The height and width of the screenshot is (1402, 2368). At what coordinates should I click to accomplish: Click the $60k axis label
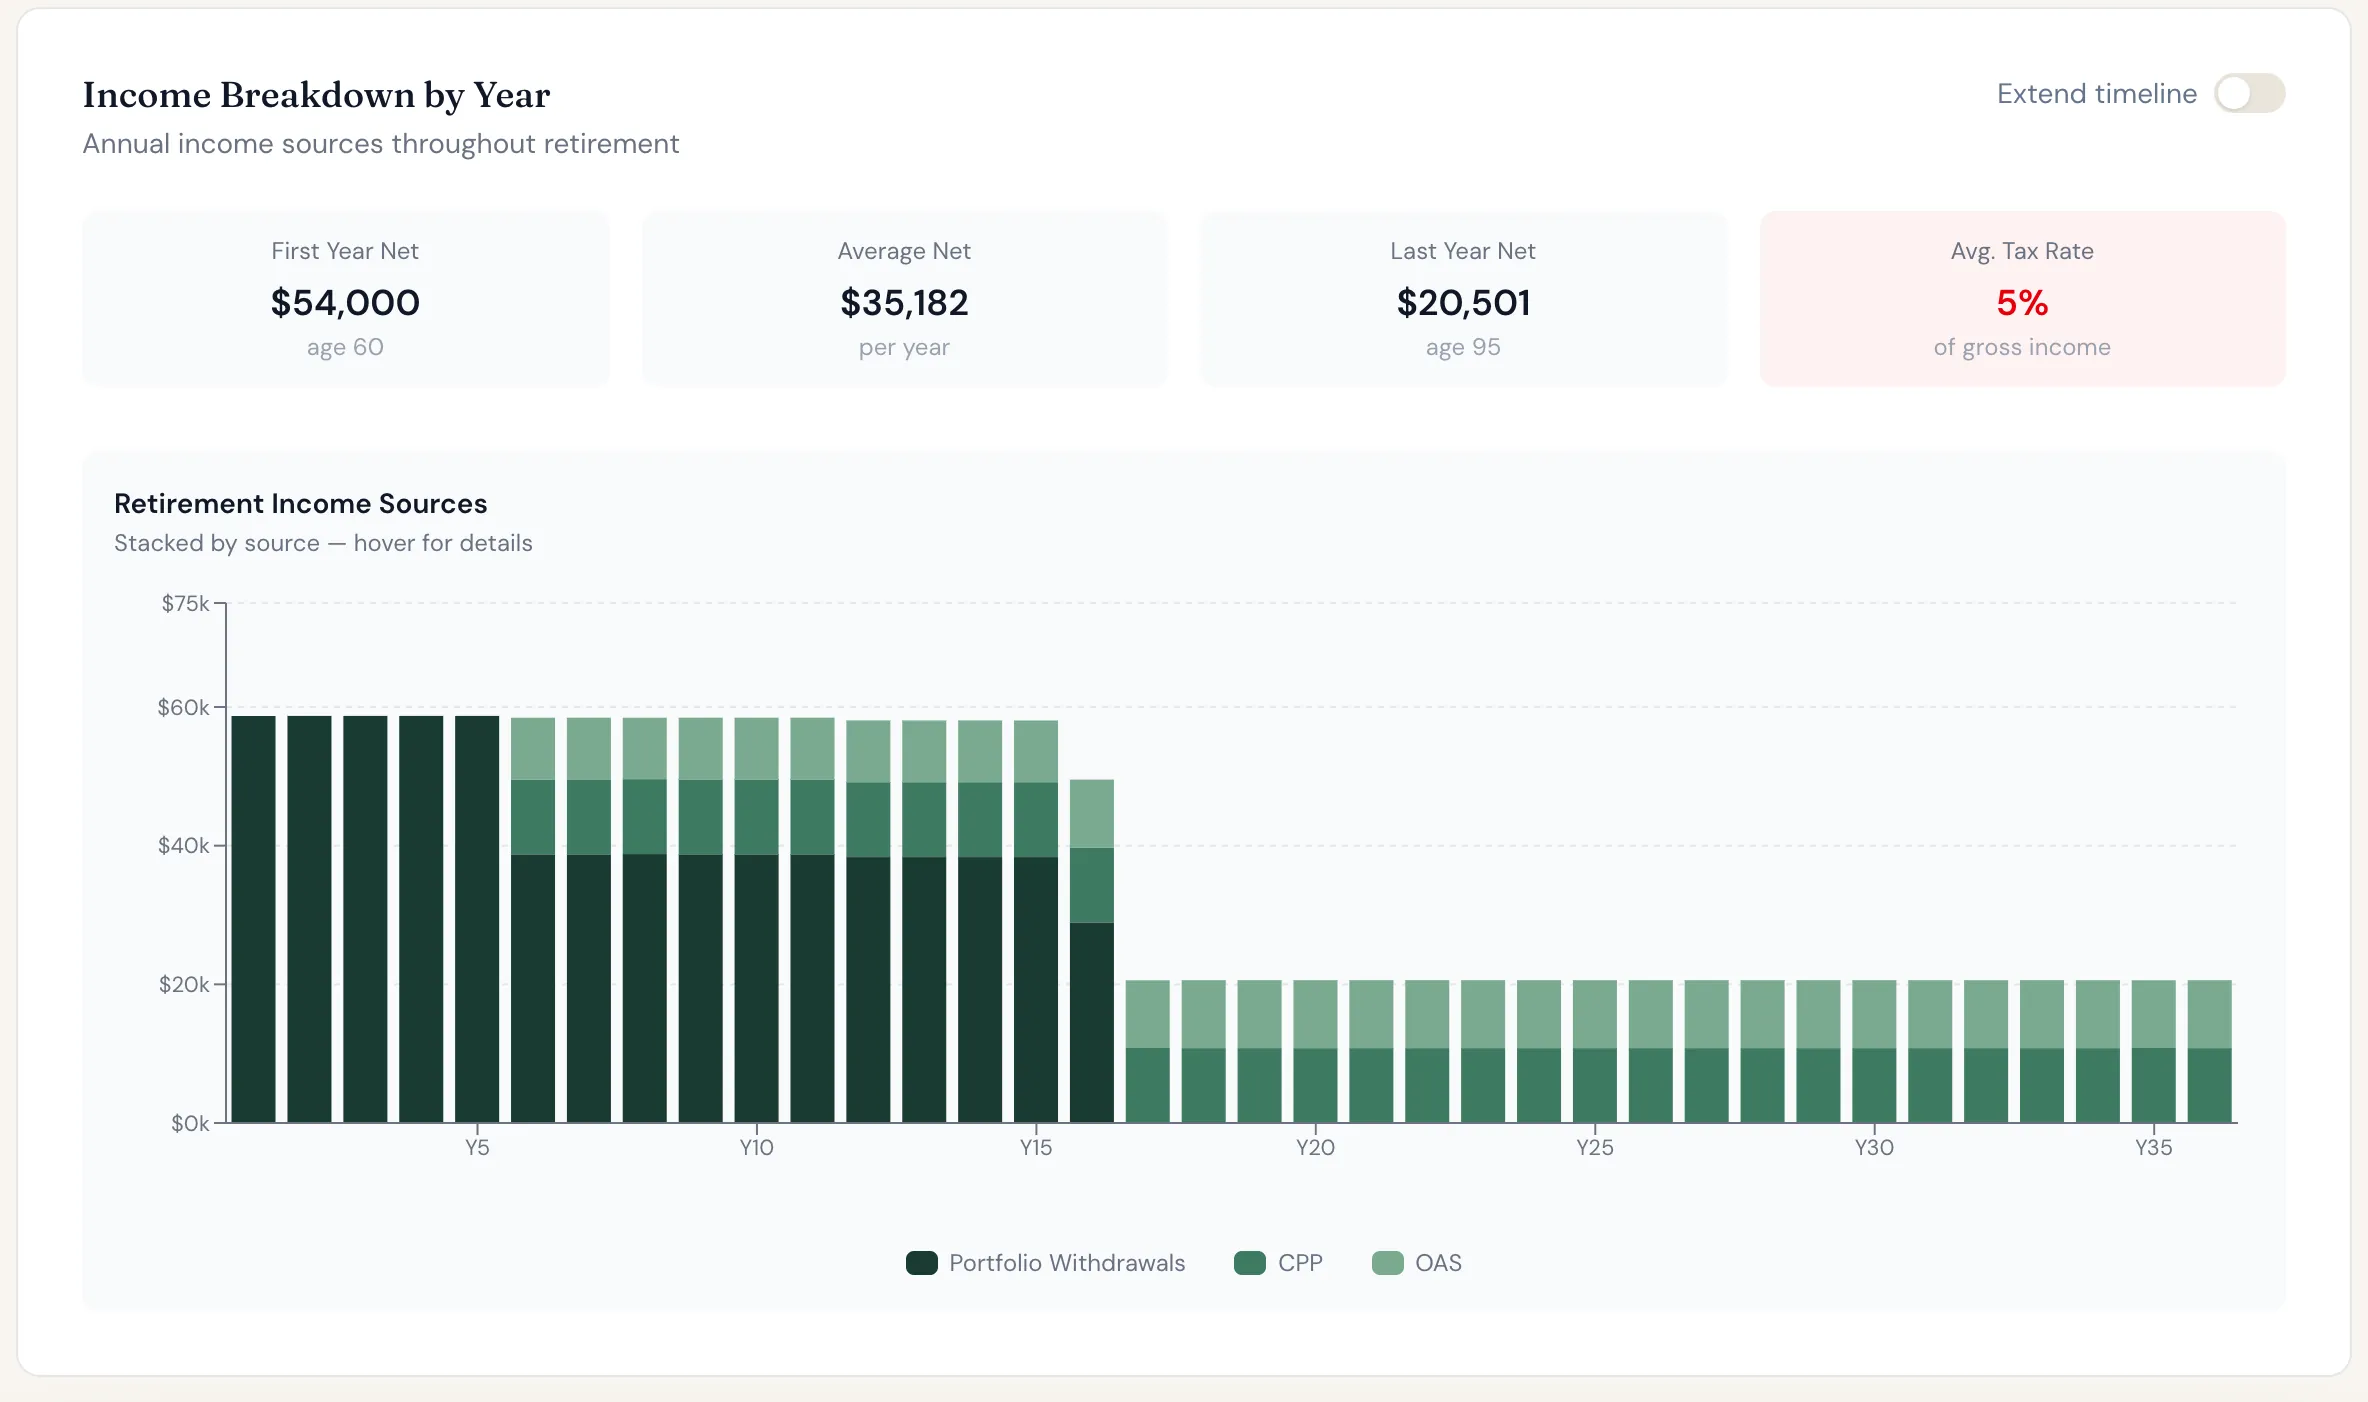coord(183,708)
